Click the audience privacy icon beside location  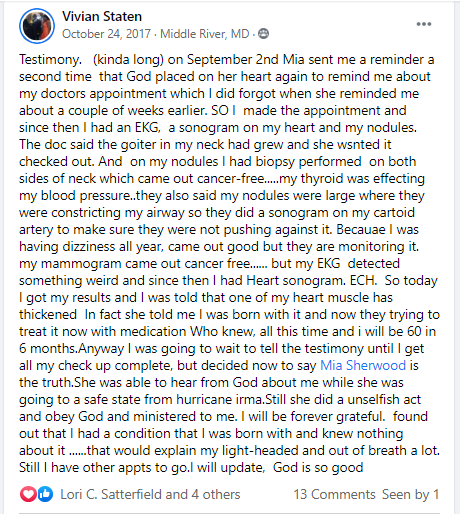coord(263,34)
